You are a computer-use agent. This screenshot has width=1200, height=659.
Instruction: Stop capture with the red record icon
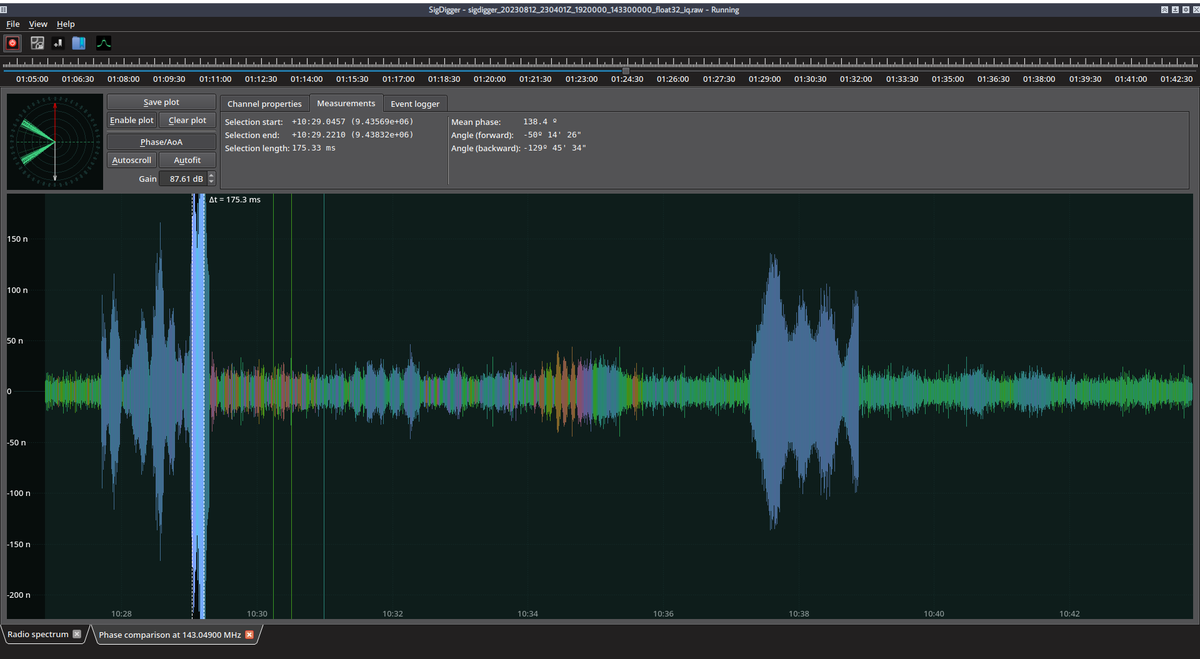13,43
